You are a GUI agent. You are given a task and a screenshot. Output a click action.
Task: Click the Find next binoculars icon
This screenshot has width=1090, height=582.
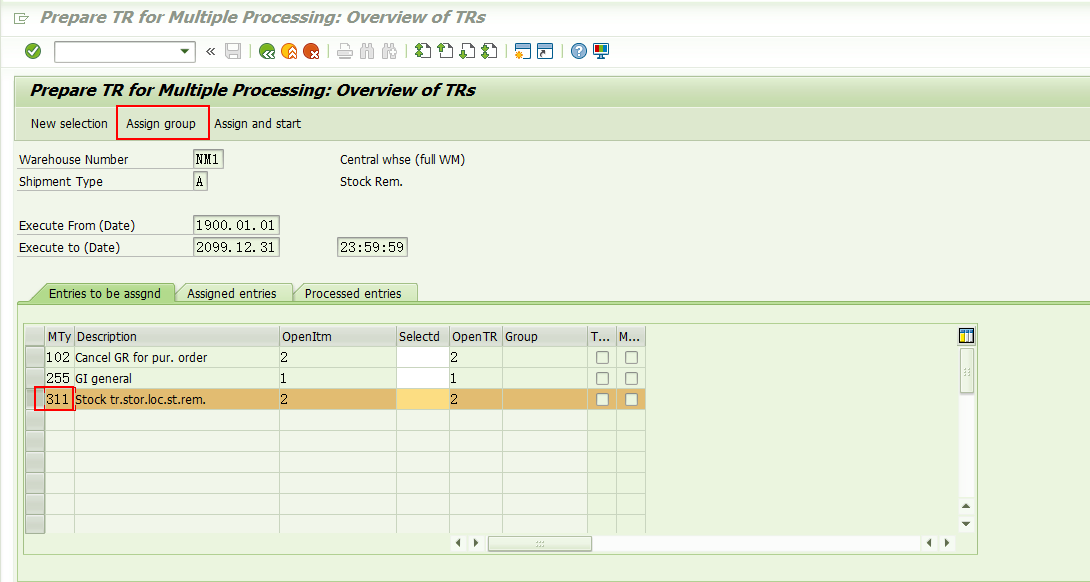[x=389, y=51]
